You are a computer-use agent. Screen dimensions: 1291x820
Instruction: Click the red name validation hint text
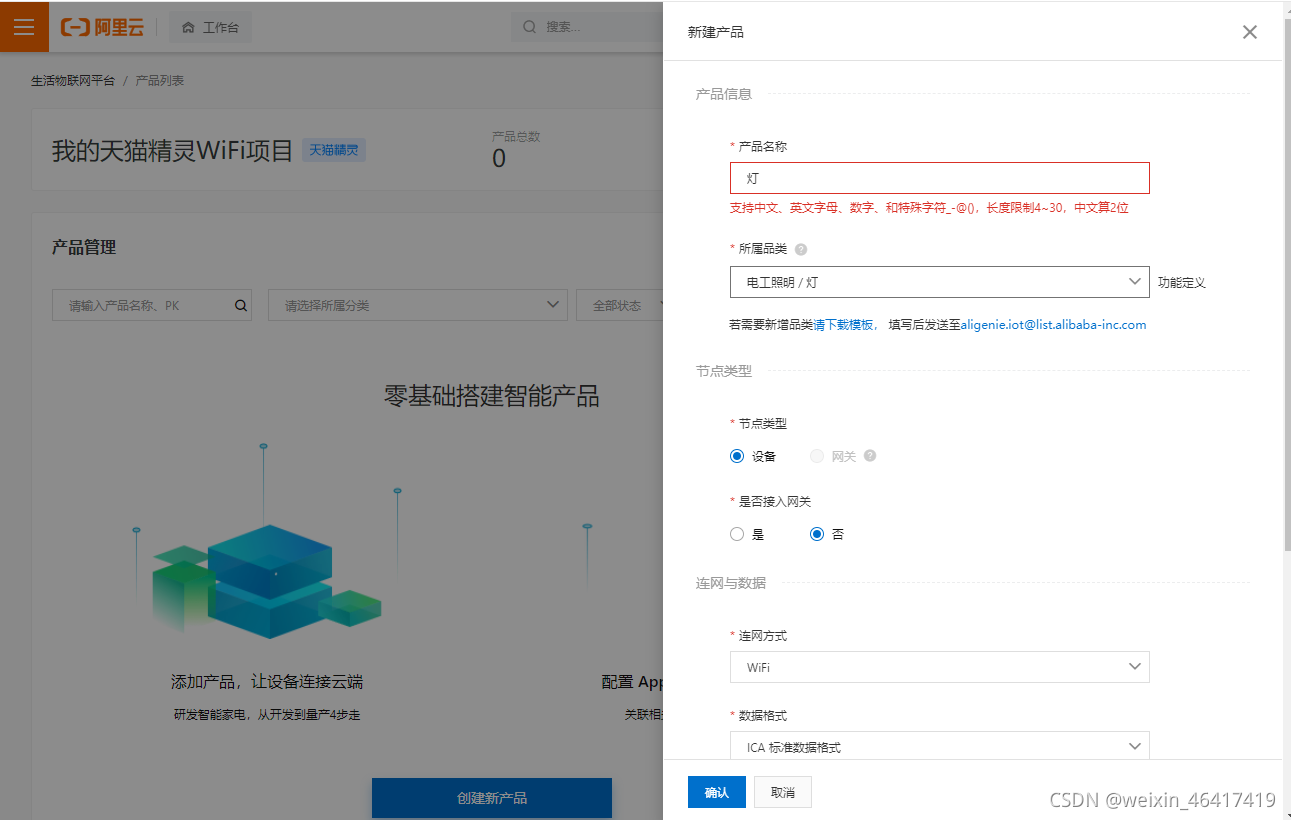click(929, 208)
